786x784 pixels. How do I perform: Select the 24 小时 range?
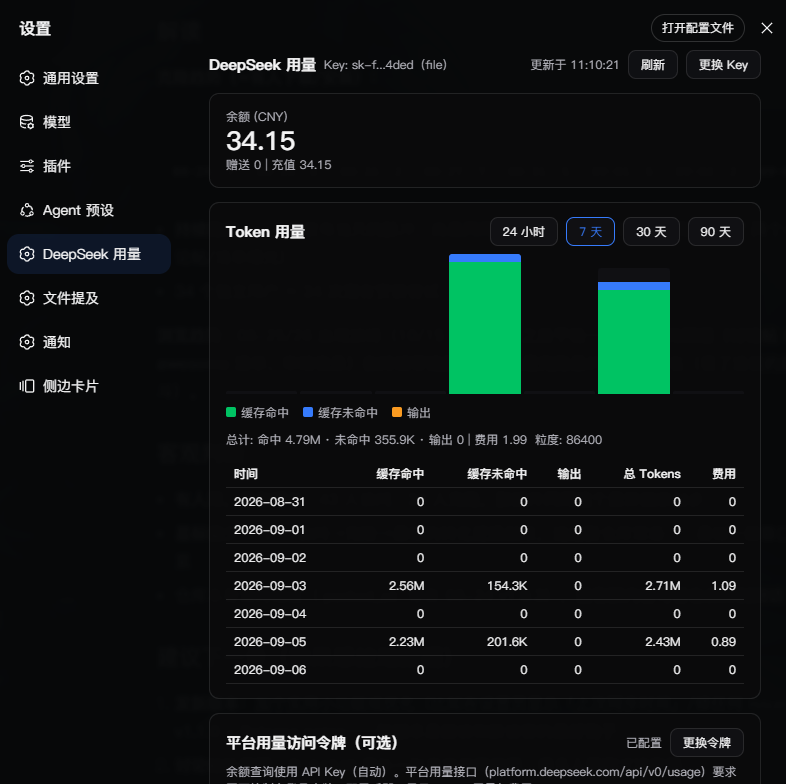coord(523,232)
